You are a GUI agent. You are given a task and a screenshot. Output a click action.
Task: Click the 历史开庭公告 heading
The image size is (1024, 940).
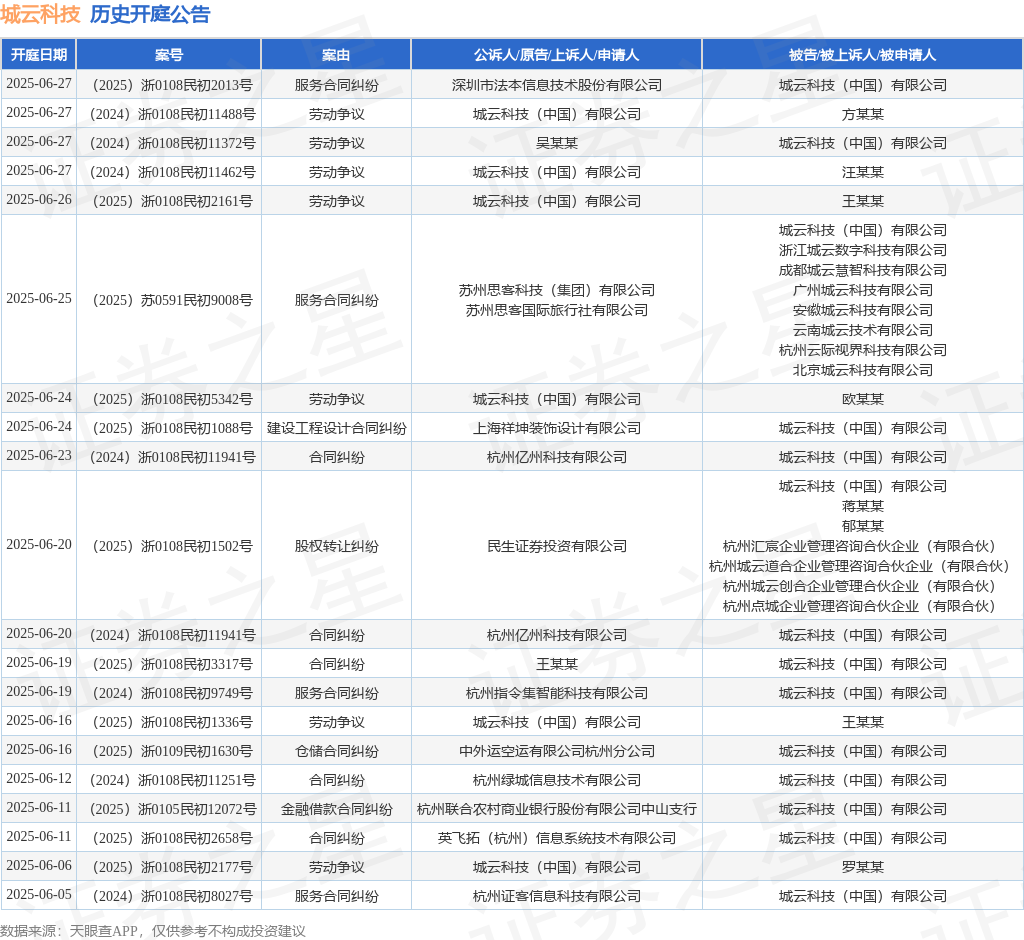tap(150, 14)
